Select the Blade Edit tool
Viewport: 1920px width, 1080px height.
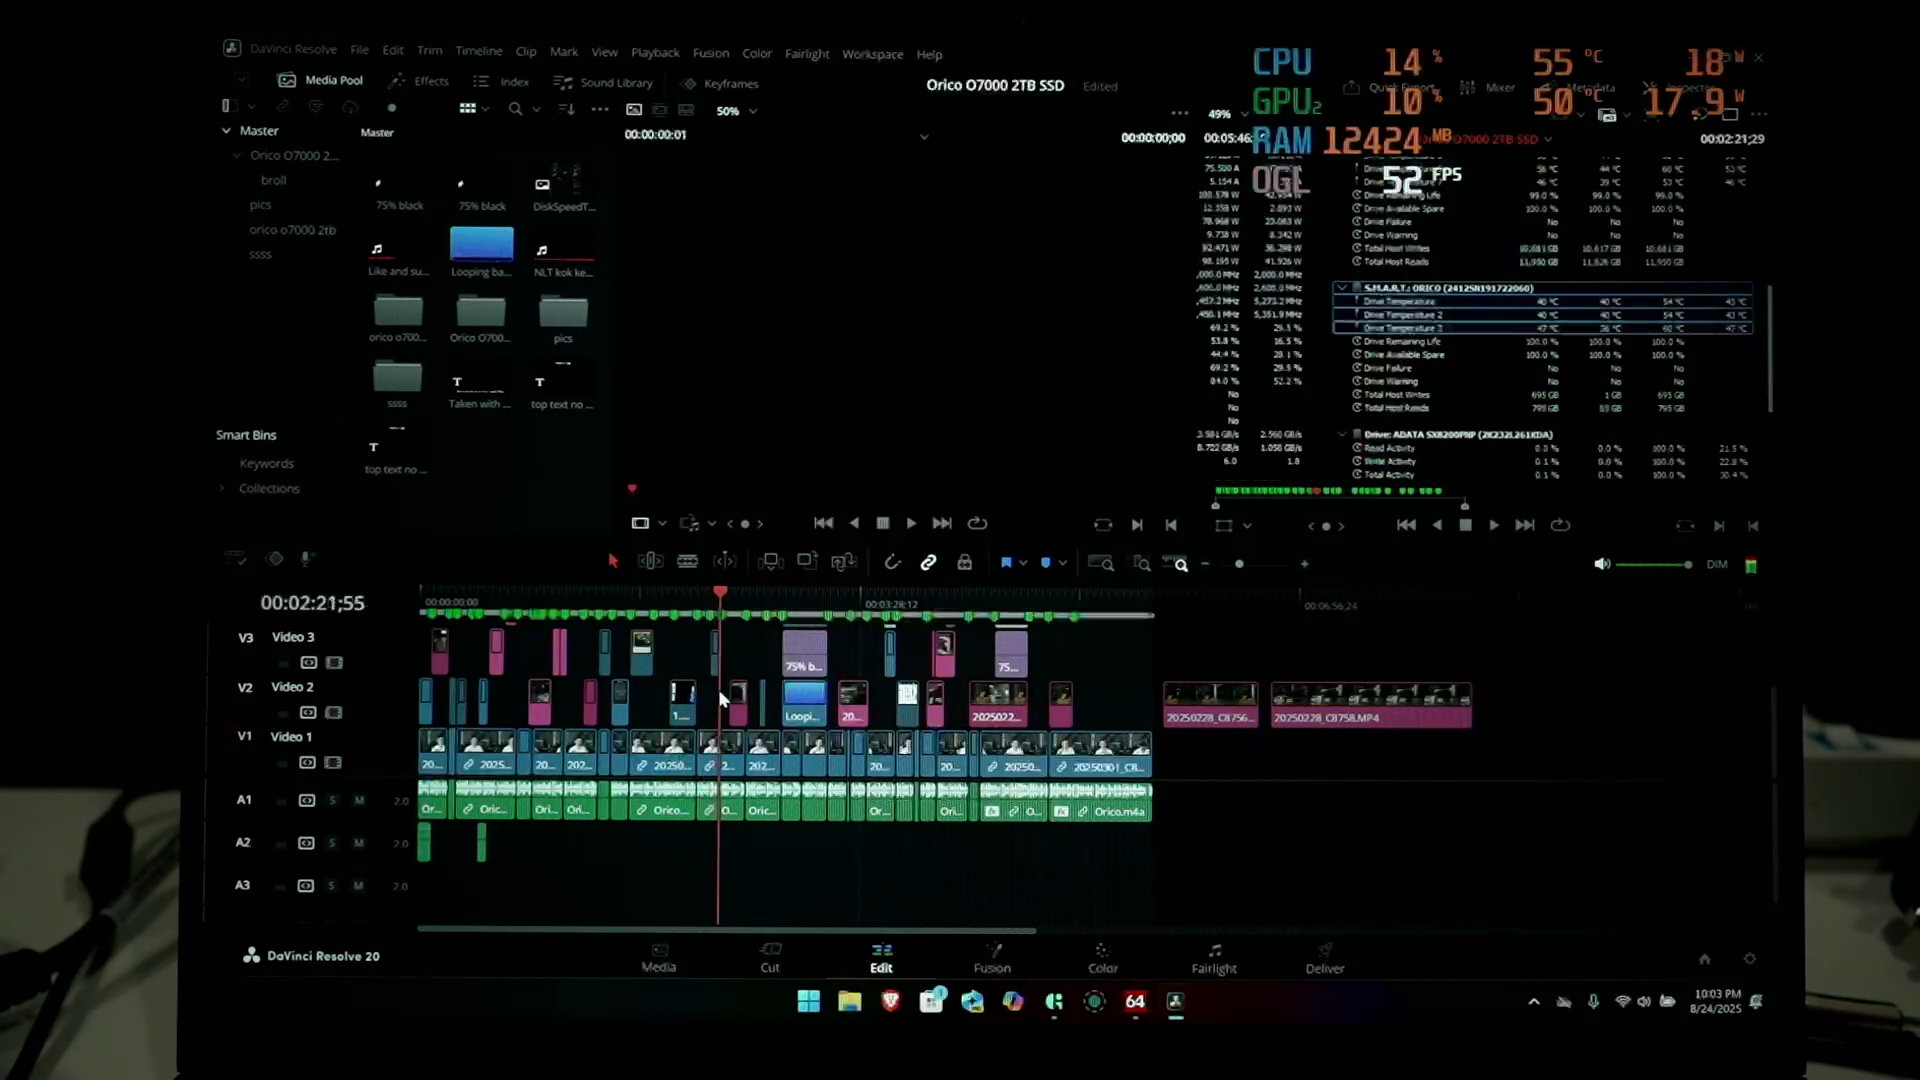click(x=687, y=562)
